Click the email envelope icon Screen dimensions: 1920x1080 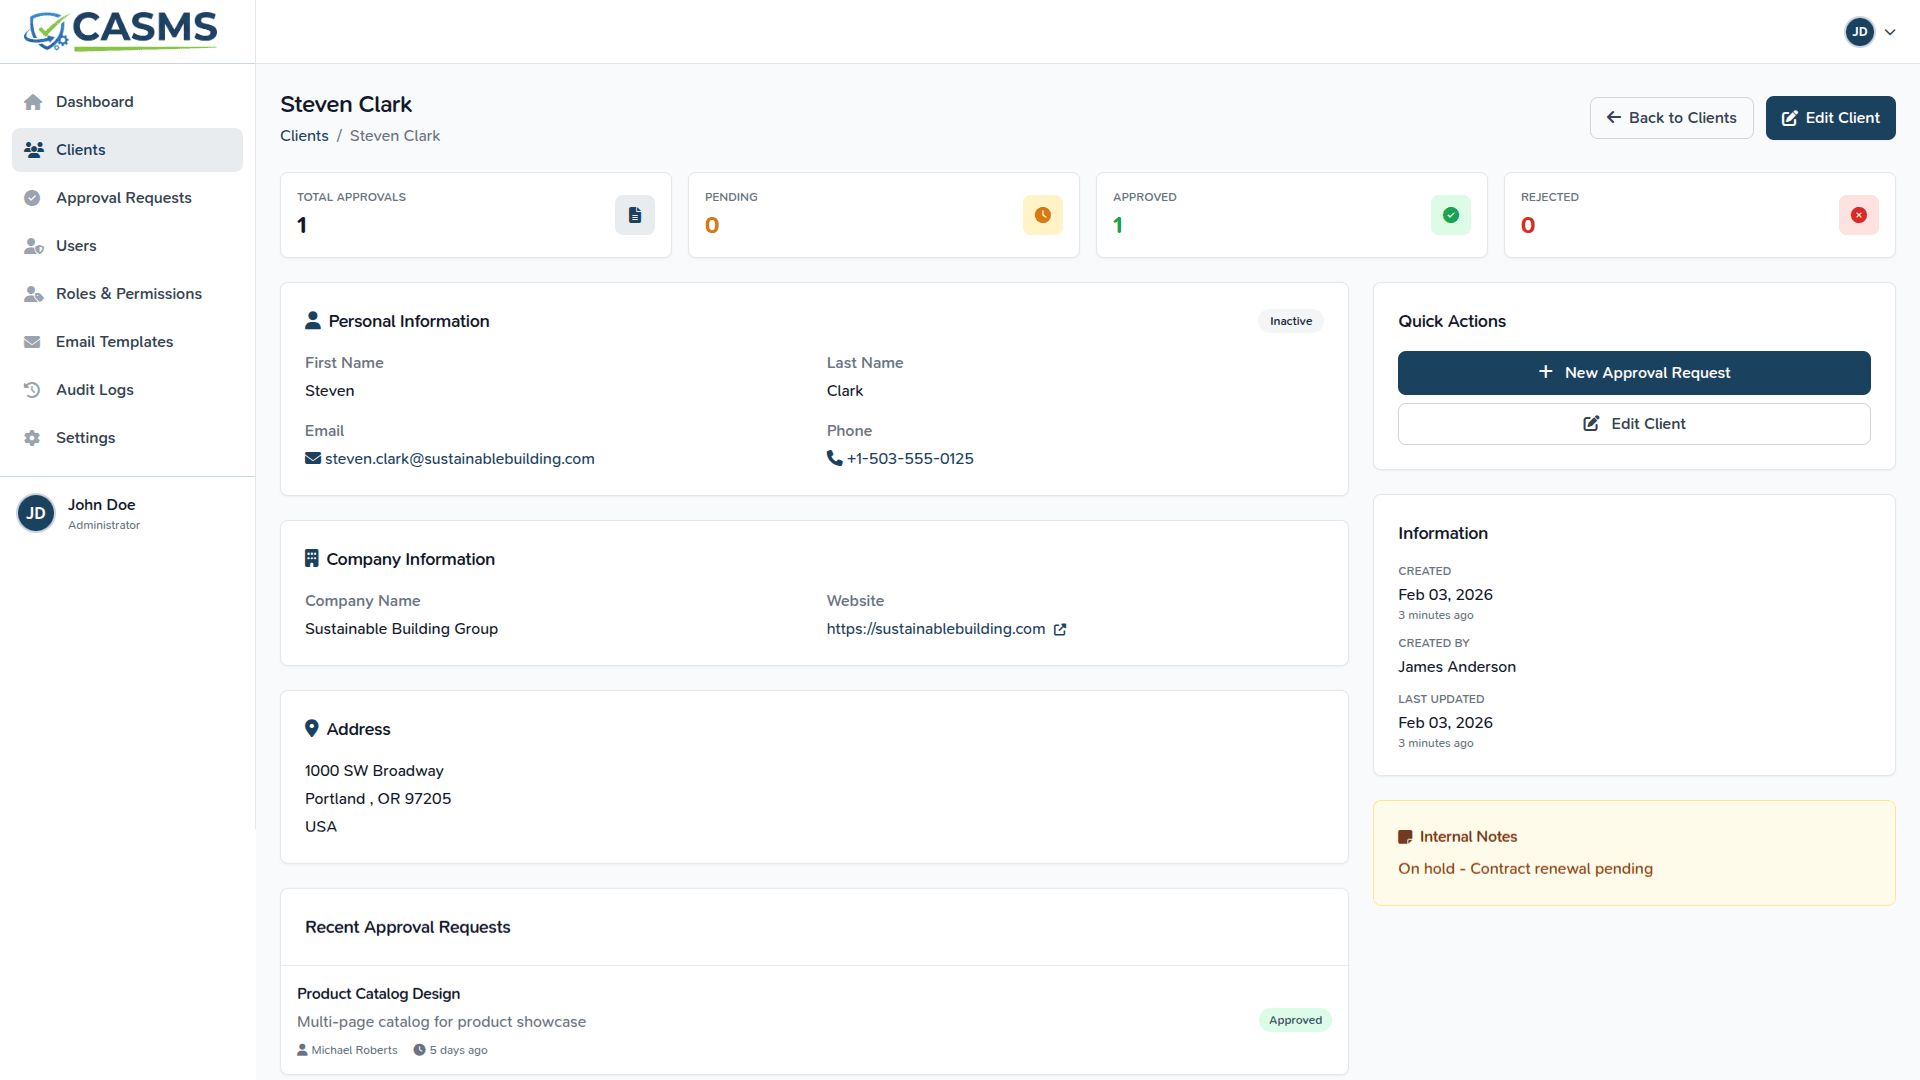(313, 458)
